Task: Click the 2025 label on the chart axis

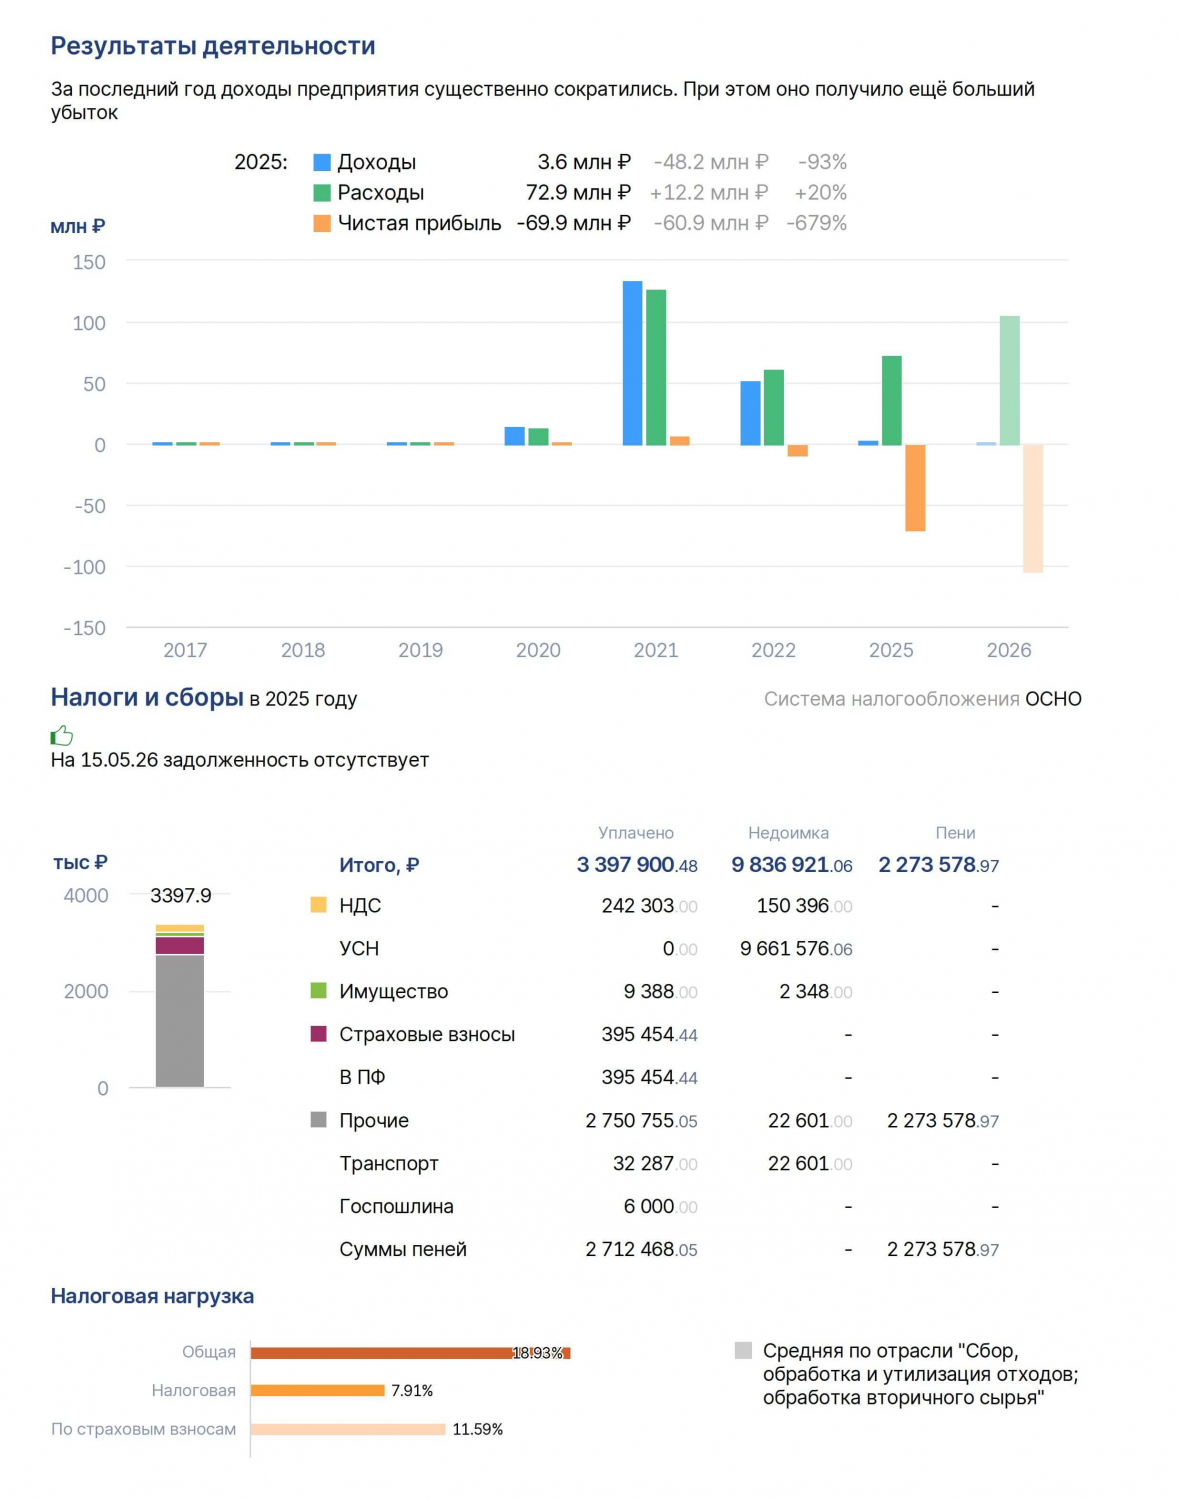Action: (891, 650)
